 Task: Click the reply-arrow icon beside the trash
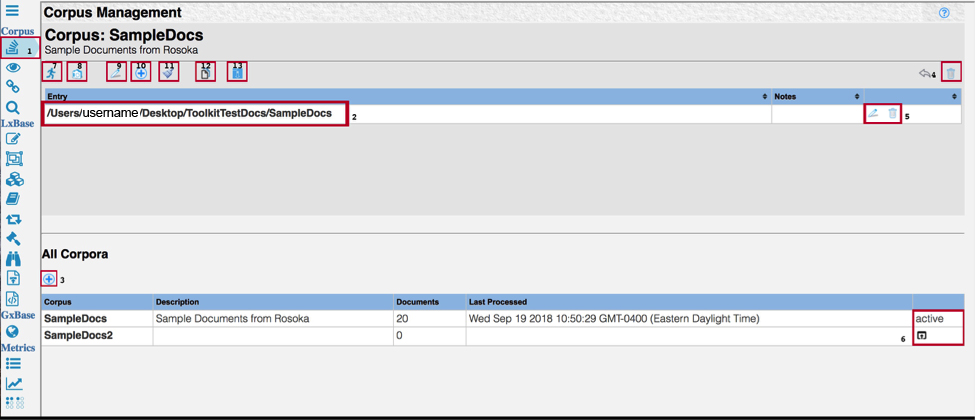point(925,74)
